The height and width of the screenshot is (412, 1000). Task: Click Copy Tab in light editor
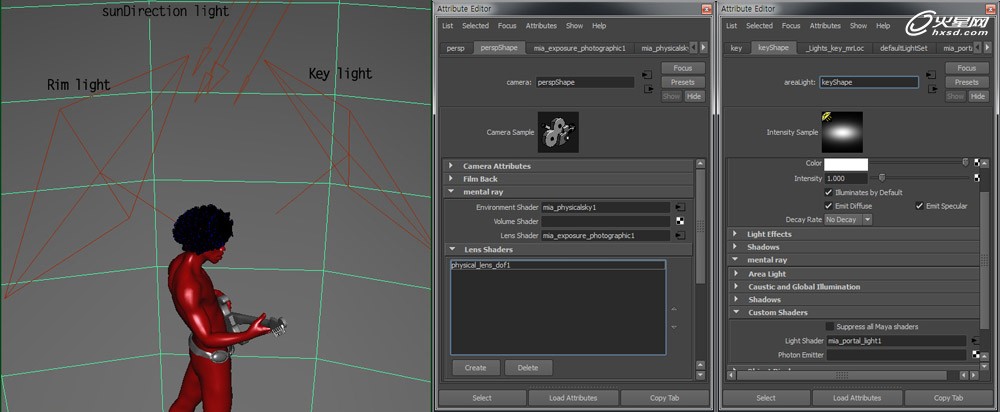(x=948, y=398)
